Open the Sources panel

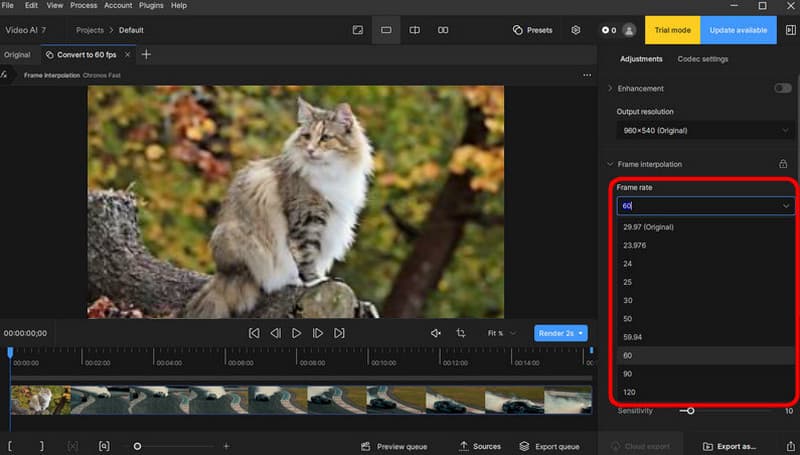point(480,446)
